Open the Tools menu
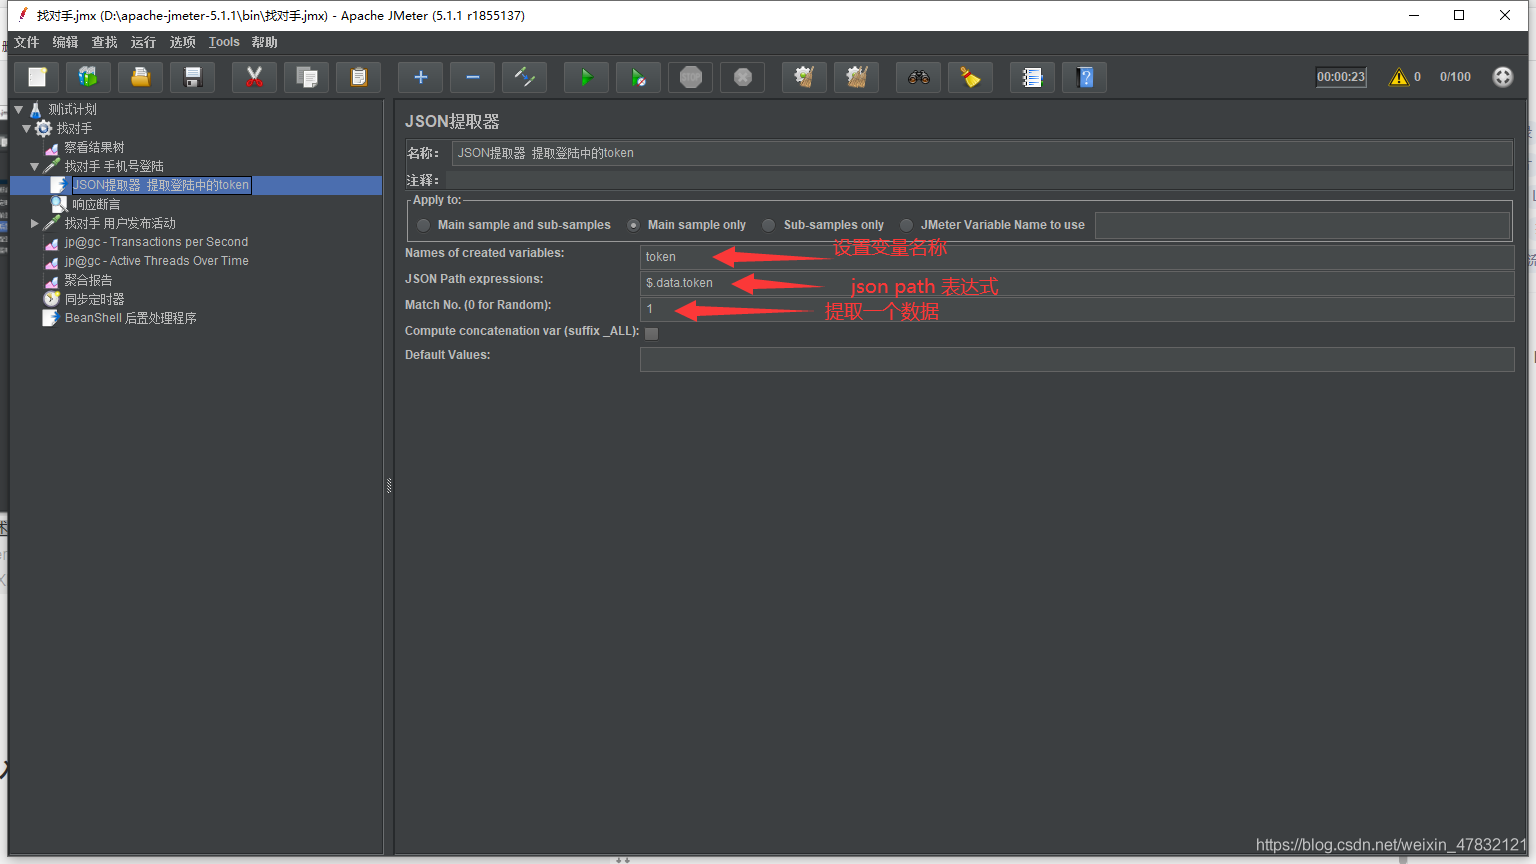The height and width of the screenshot is (864, 1536). pyautogui.click(x=224, y=42)
